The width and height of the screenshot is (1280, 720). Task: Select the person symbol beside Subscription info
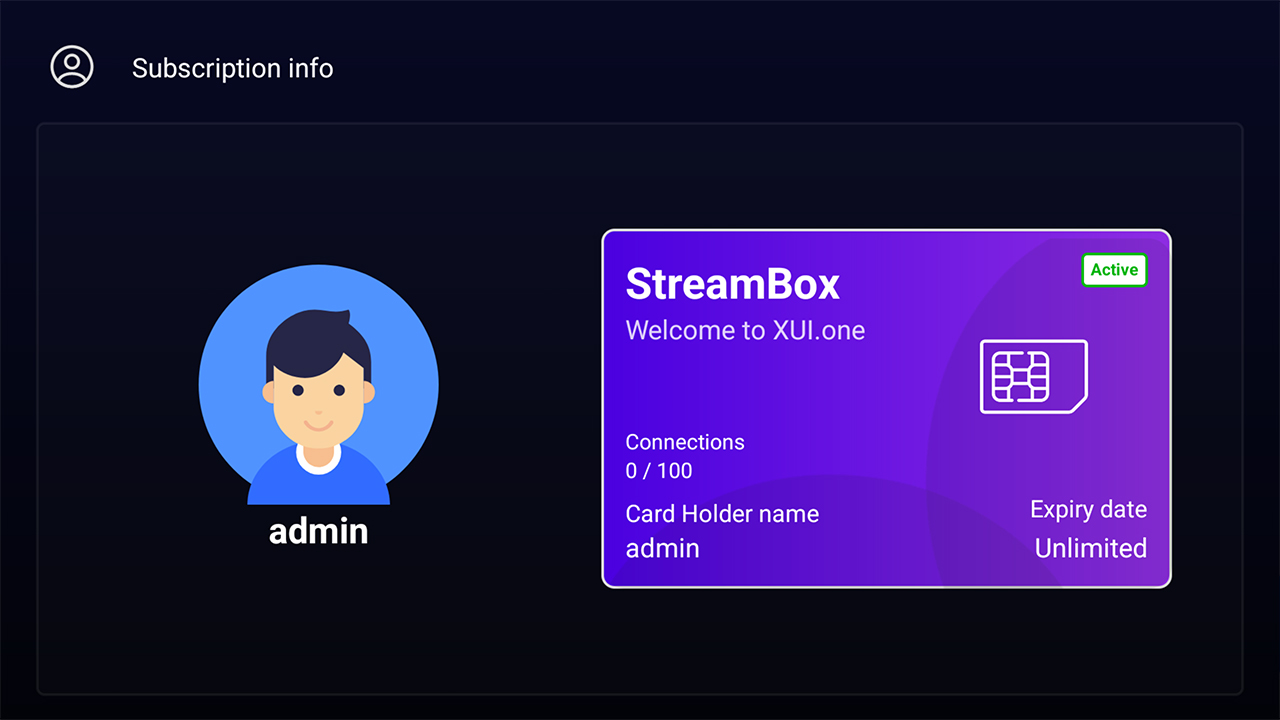tap(71, 67)
